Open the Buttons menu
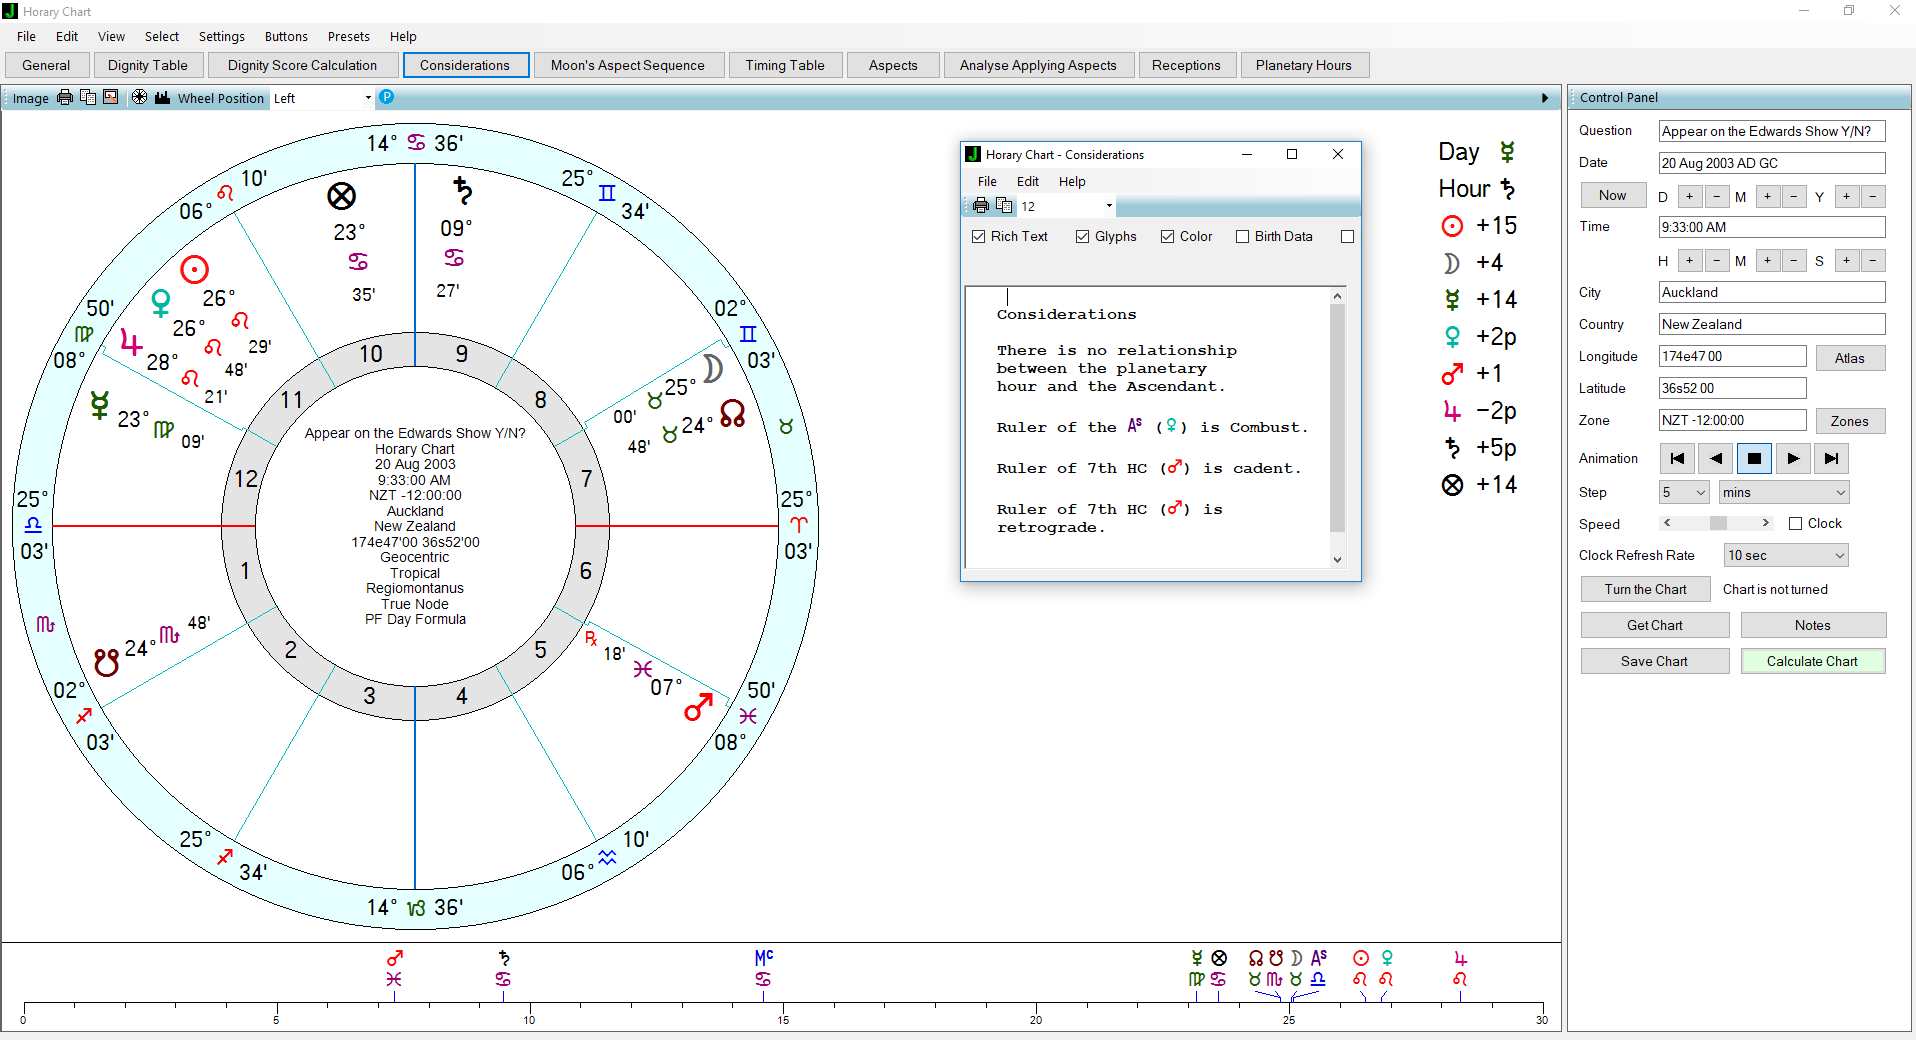Screen dimensions: 1916x1040 click(x=286, y=36)
